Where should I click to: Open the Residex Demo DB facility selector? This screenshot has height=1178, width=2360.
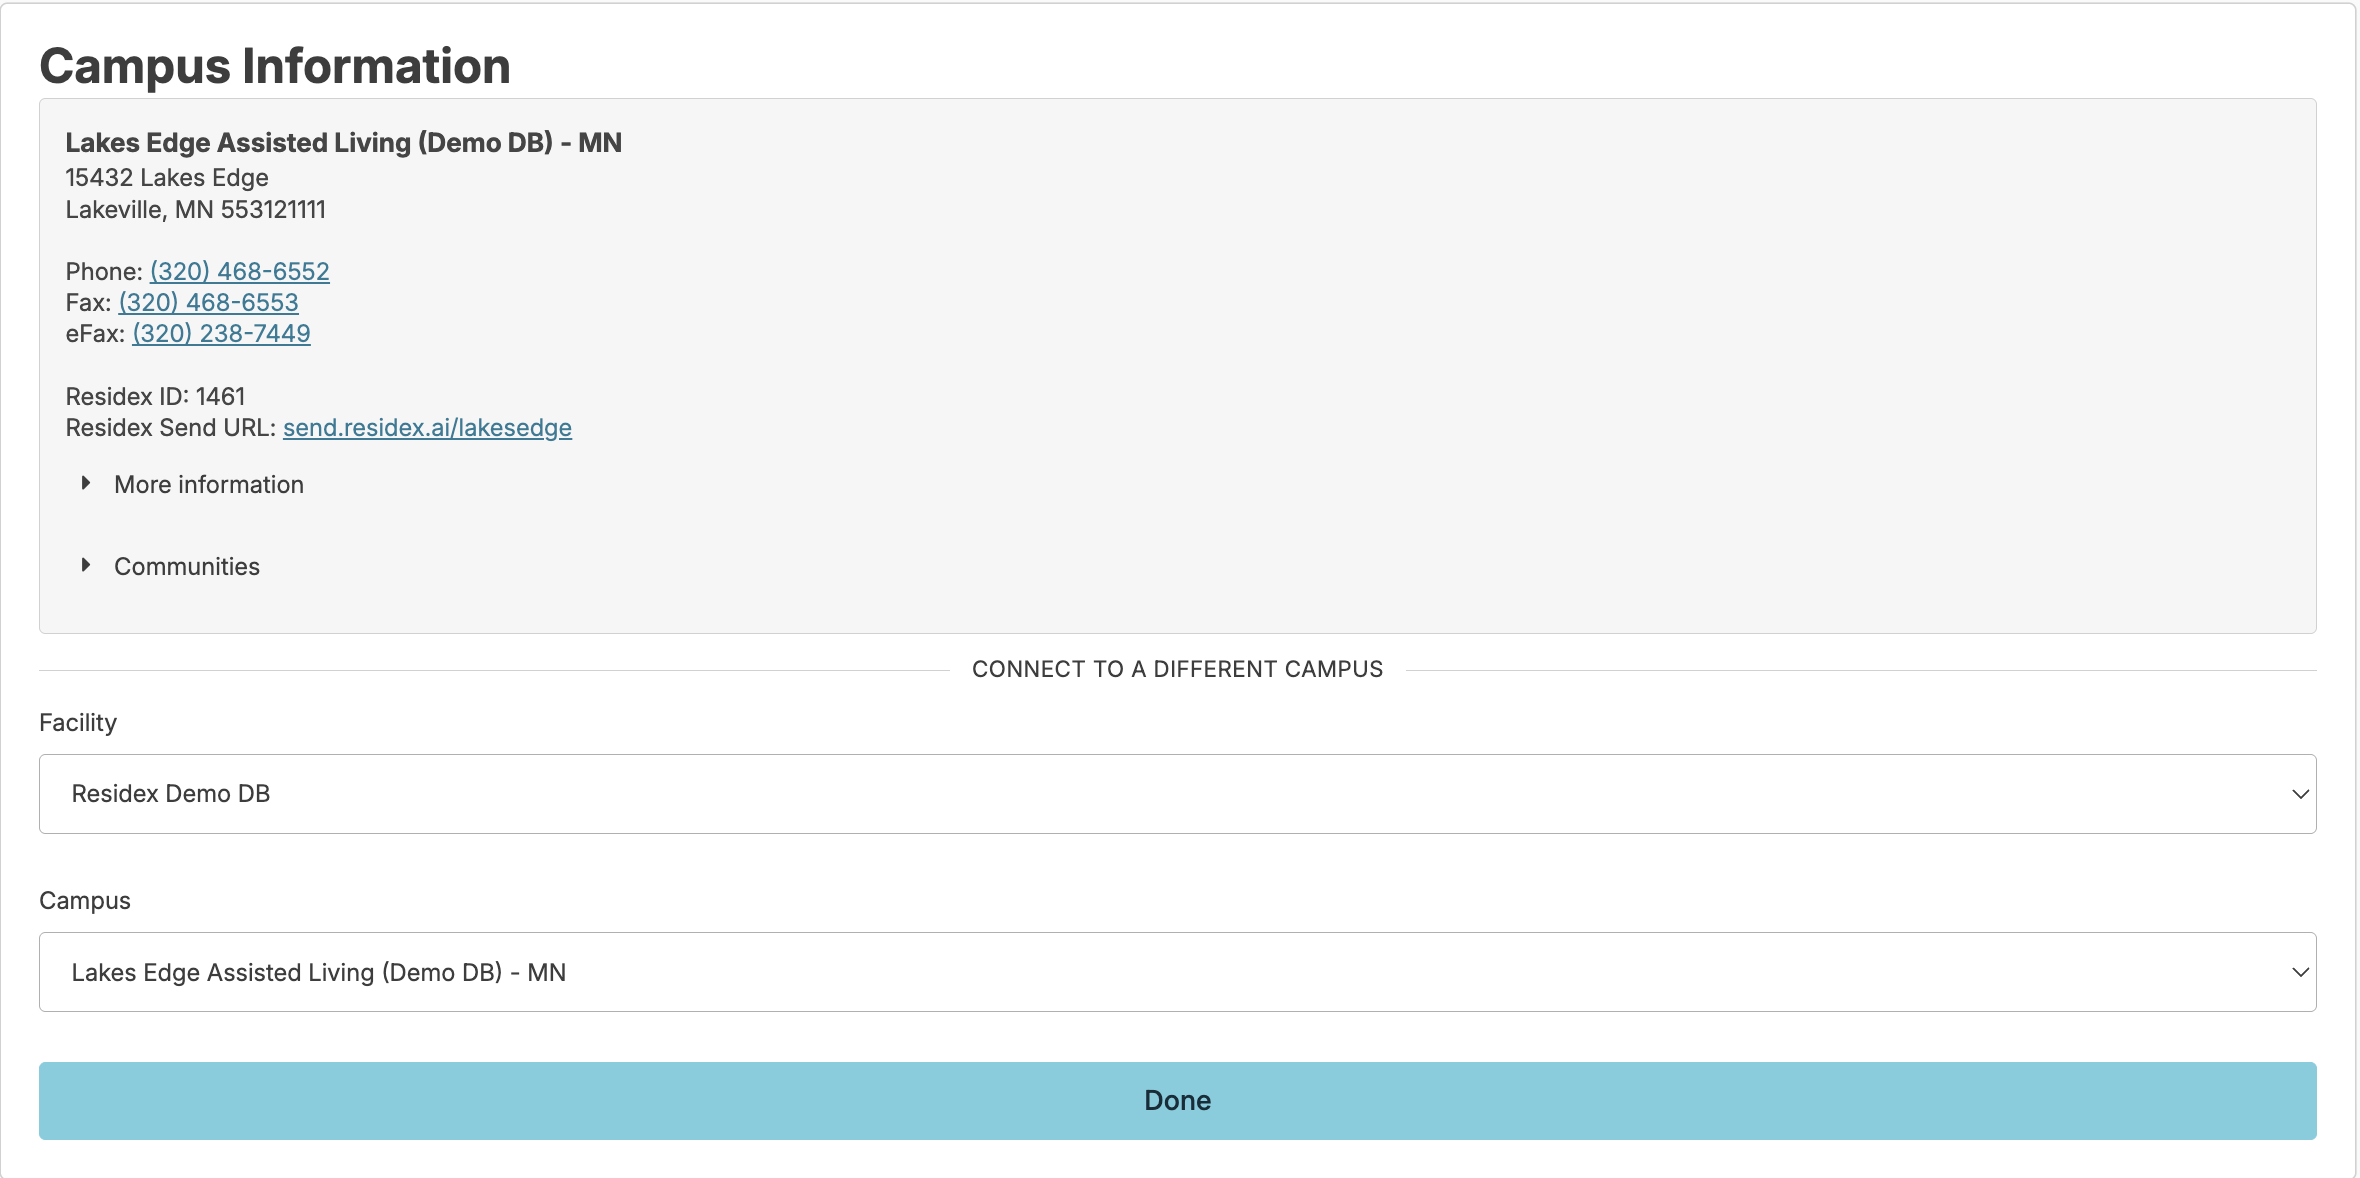(1176, 794)
